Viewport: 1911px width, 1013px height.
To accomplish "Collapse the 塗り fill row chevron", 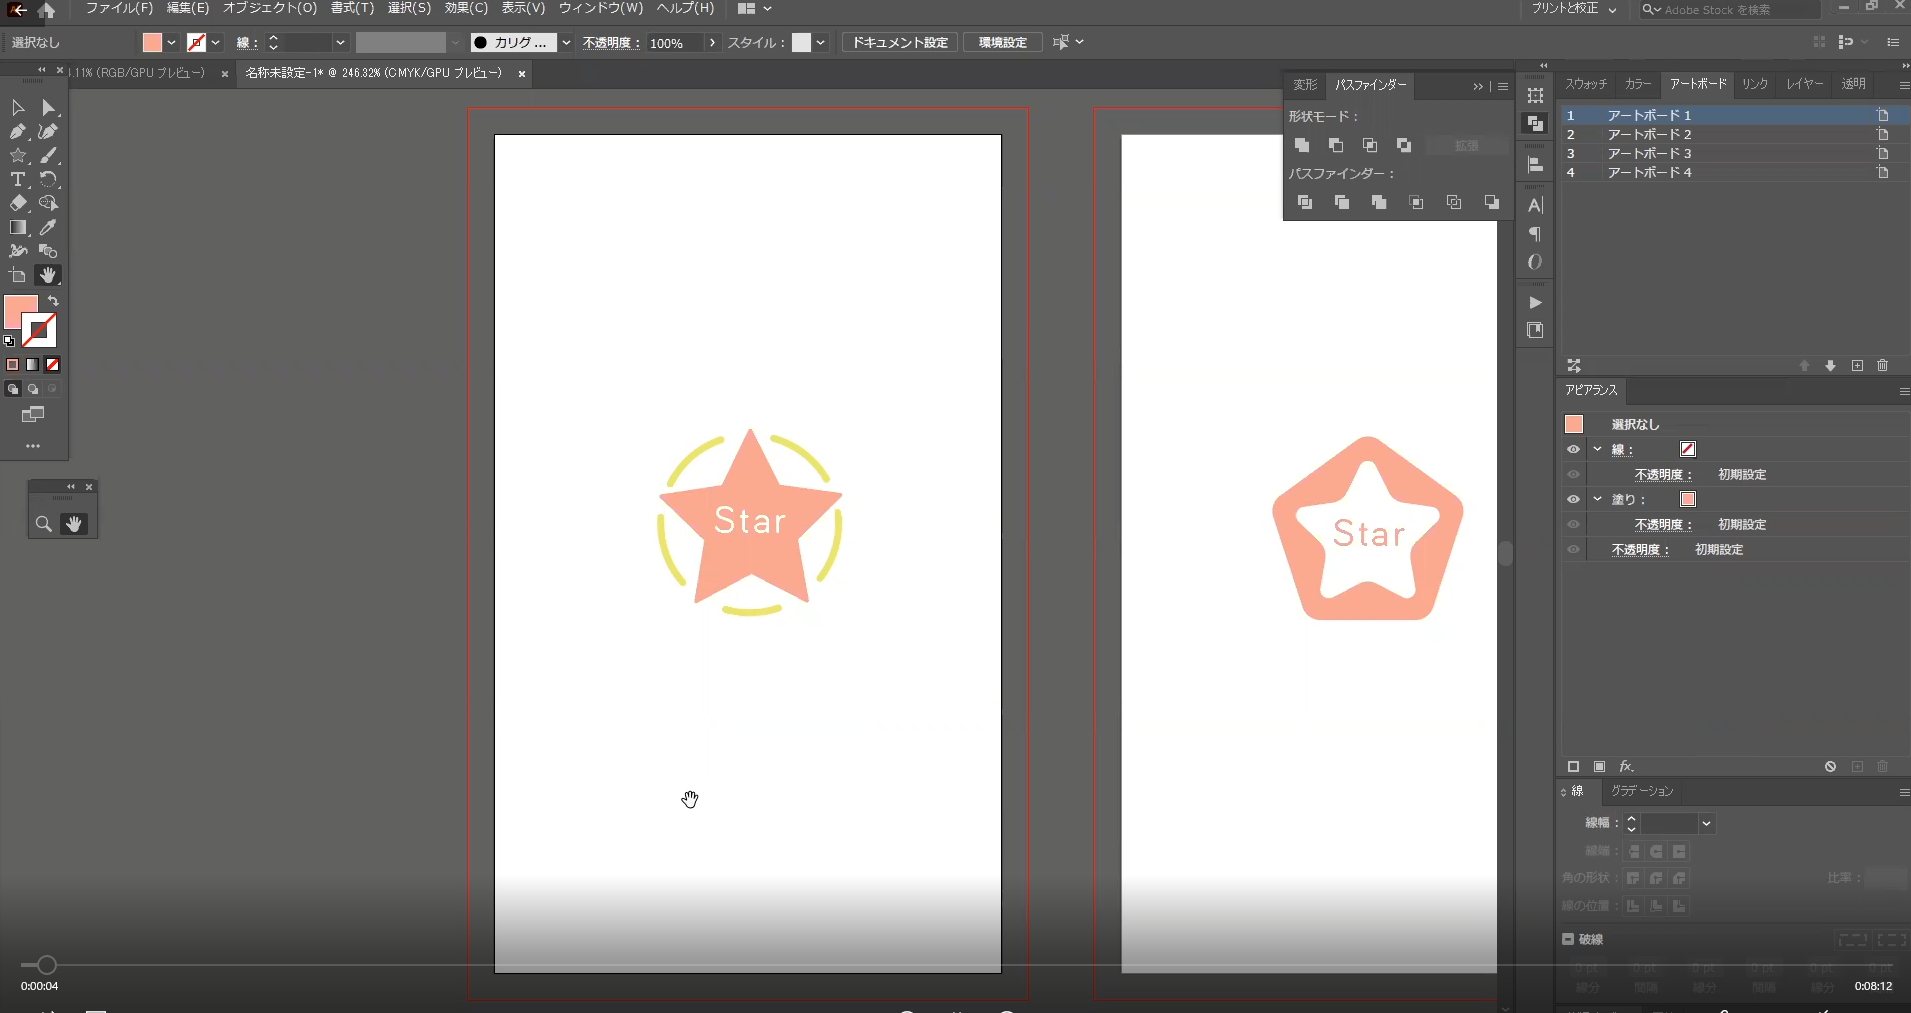I will [x=1598, y=499].
